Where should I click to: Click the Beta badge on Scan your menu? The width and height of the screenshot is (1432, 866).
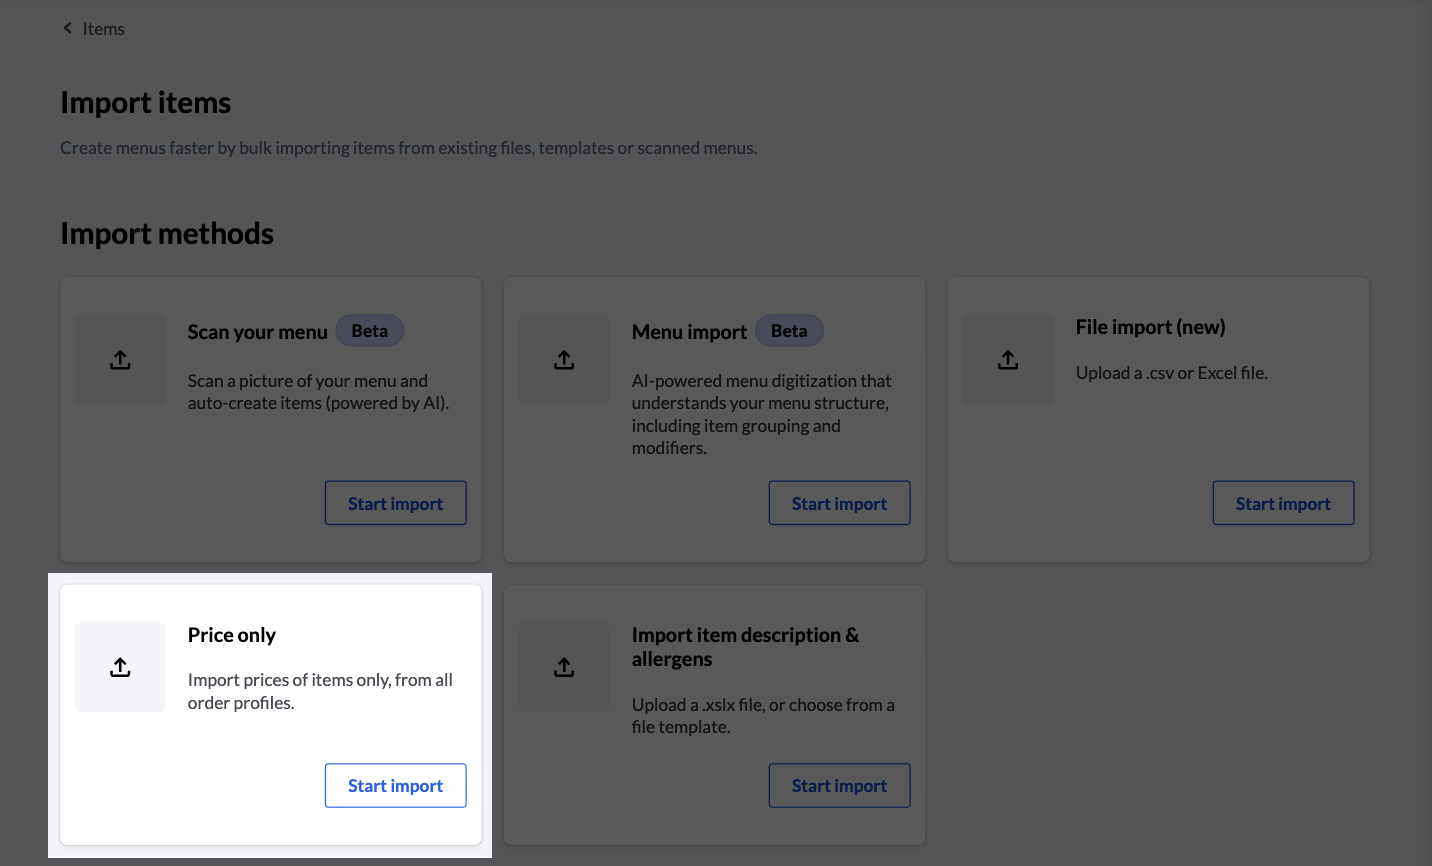coord(369,330)
